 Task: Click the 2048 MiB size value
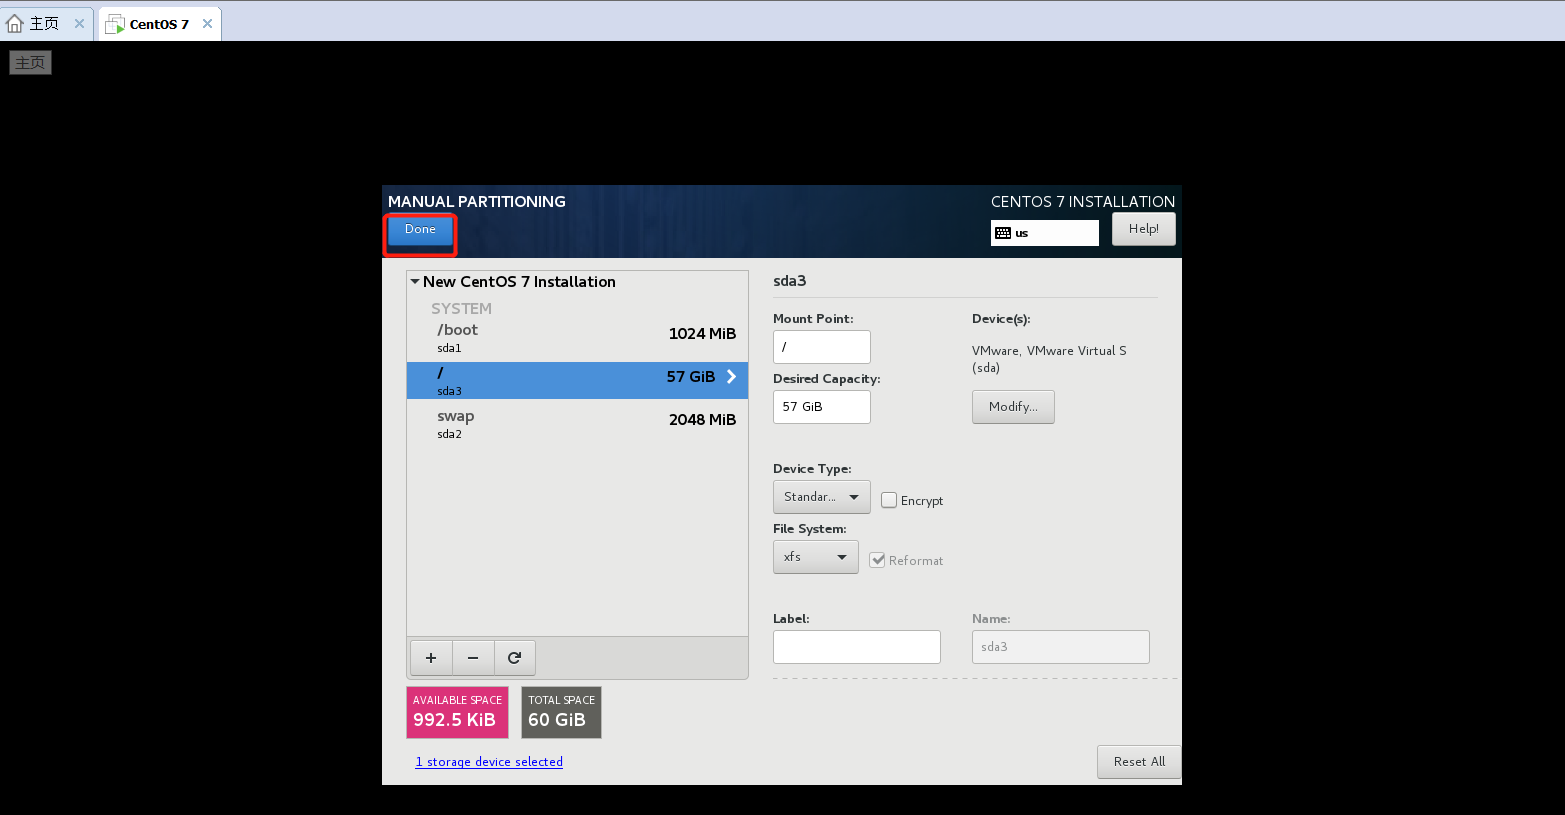click(x=702, y=420)
